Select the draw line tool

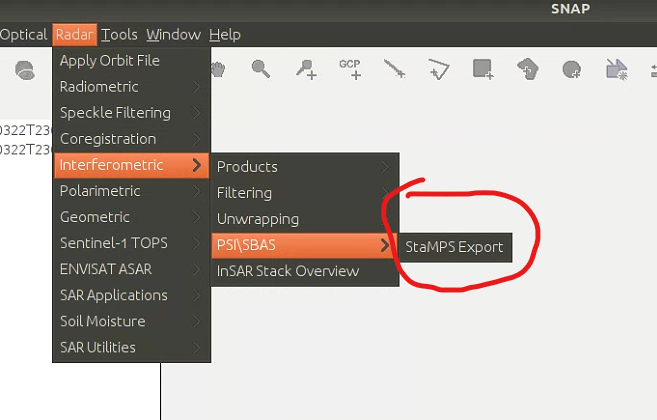[x=394, y=69]
